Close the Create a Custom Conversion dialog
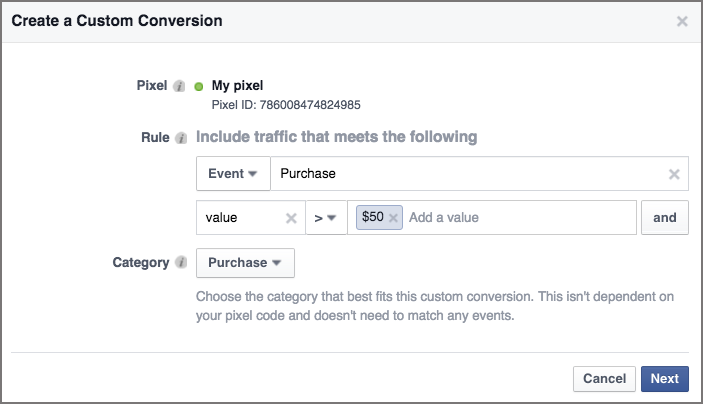The height and width of the screenshot is (404, 703). 682,21
